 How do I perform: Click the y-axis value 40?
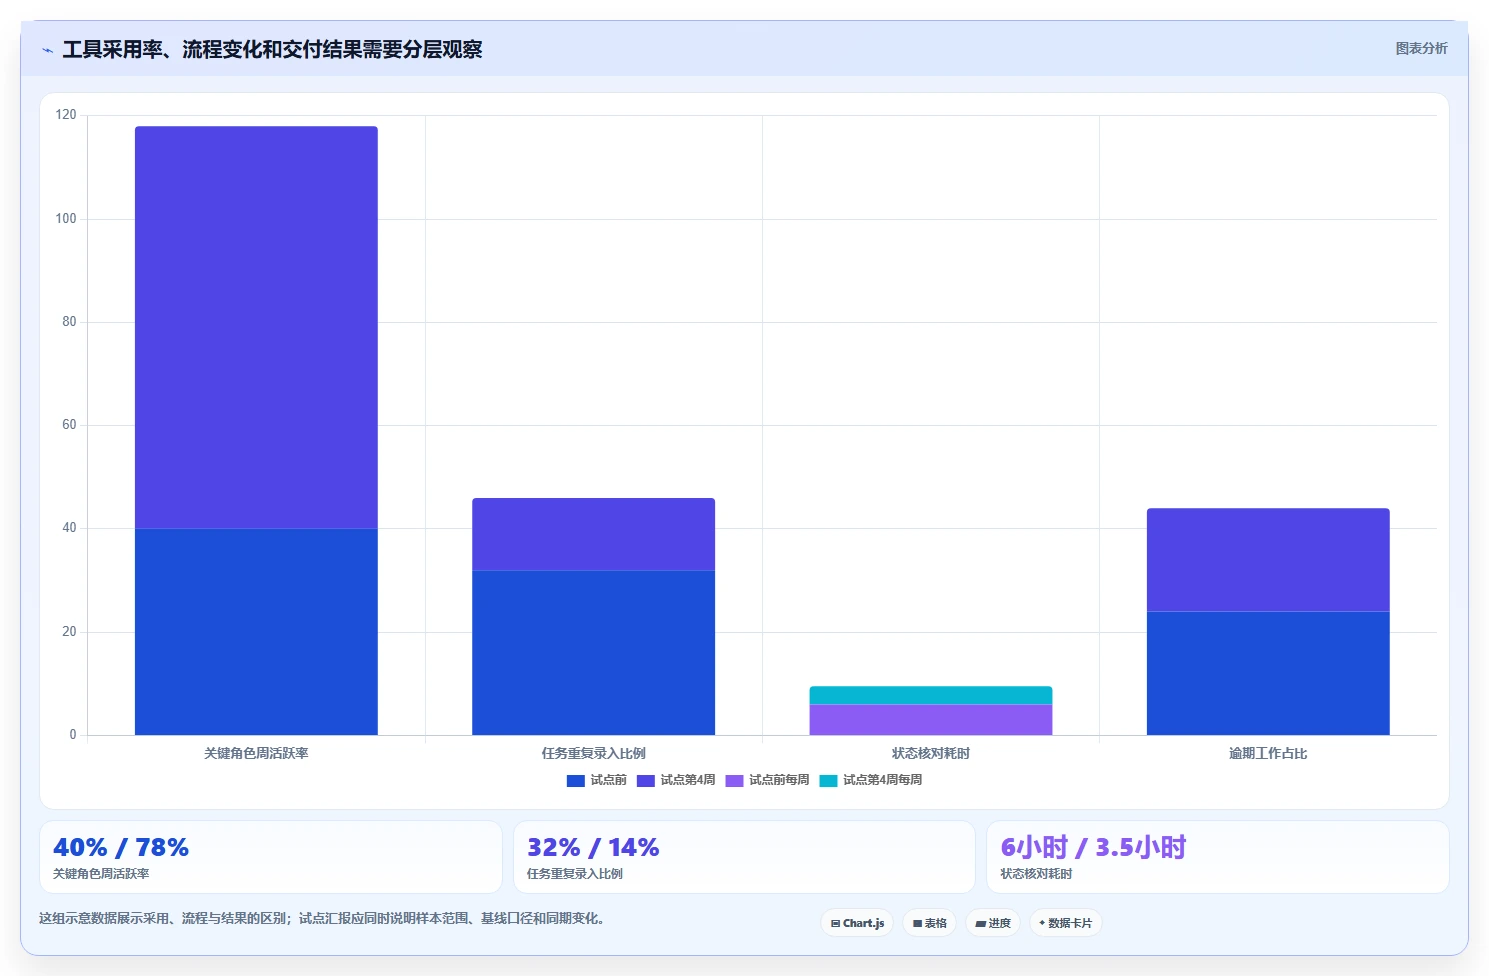[69, 528]
